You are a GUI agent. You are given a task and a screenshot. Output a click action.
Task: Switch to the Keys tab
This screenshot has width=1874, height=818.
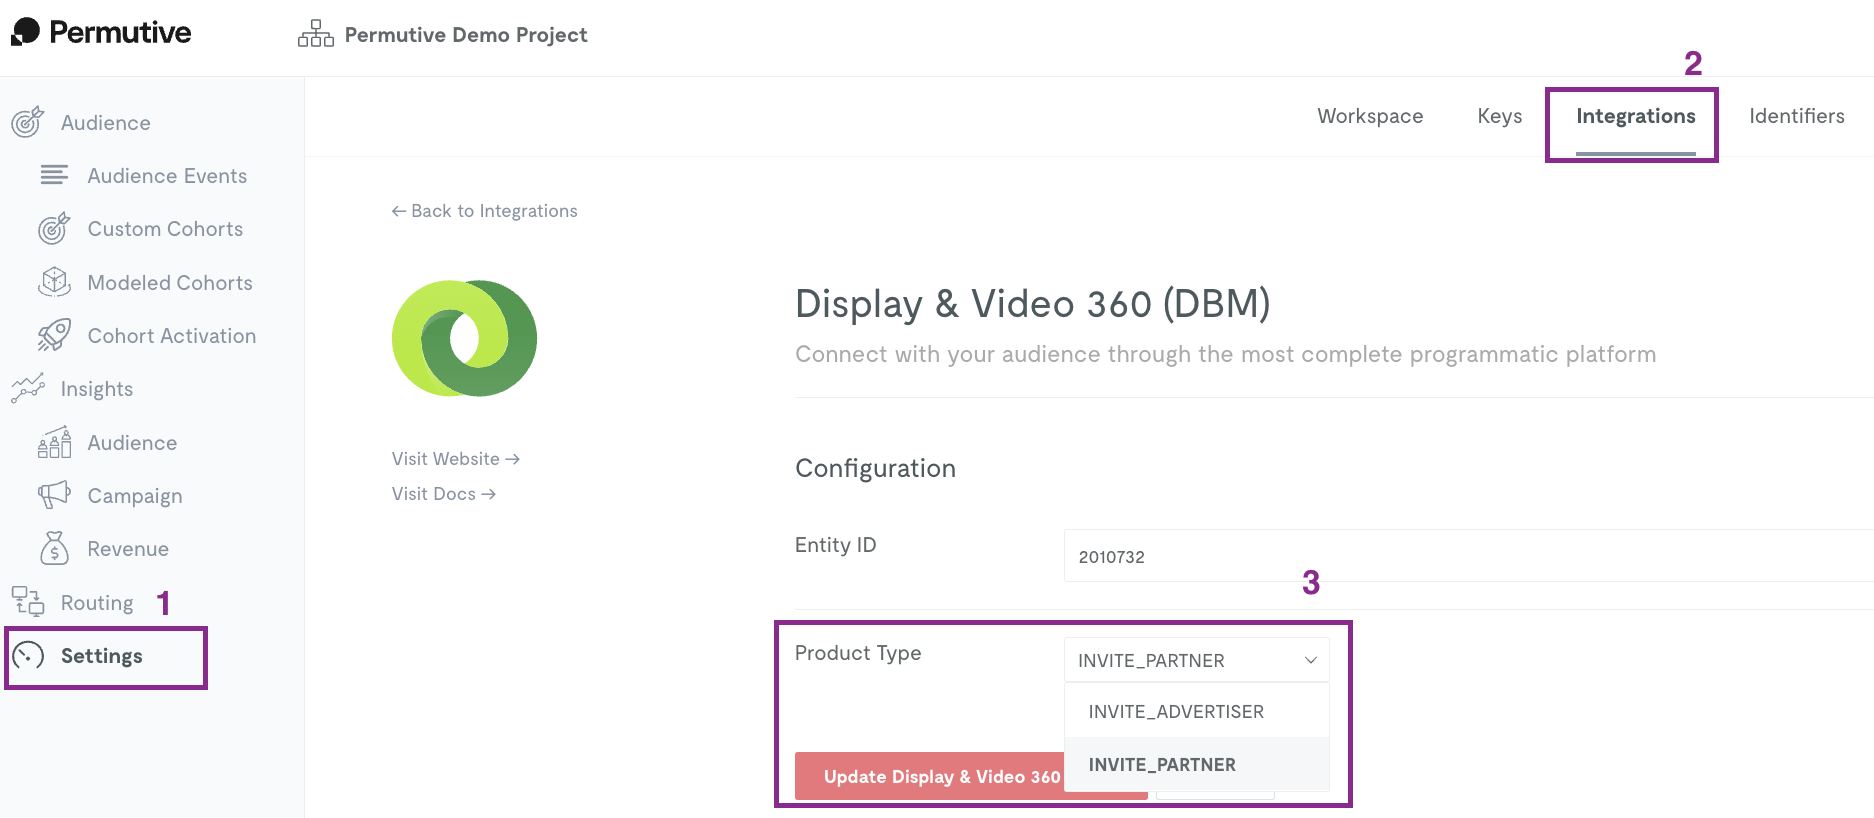1499,116
